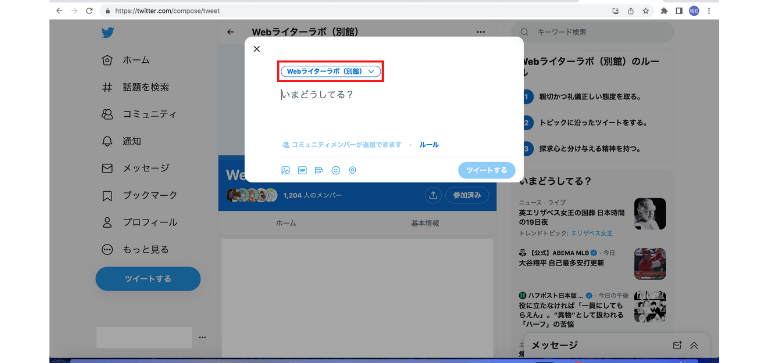
Task: Reload the page with refresh icon
Action: tap(89, 11)
